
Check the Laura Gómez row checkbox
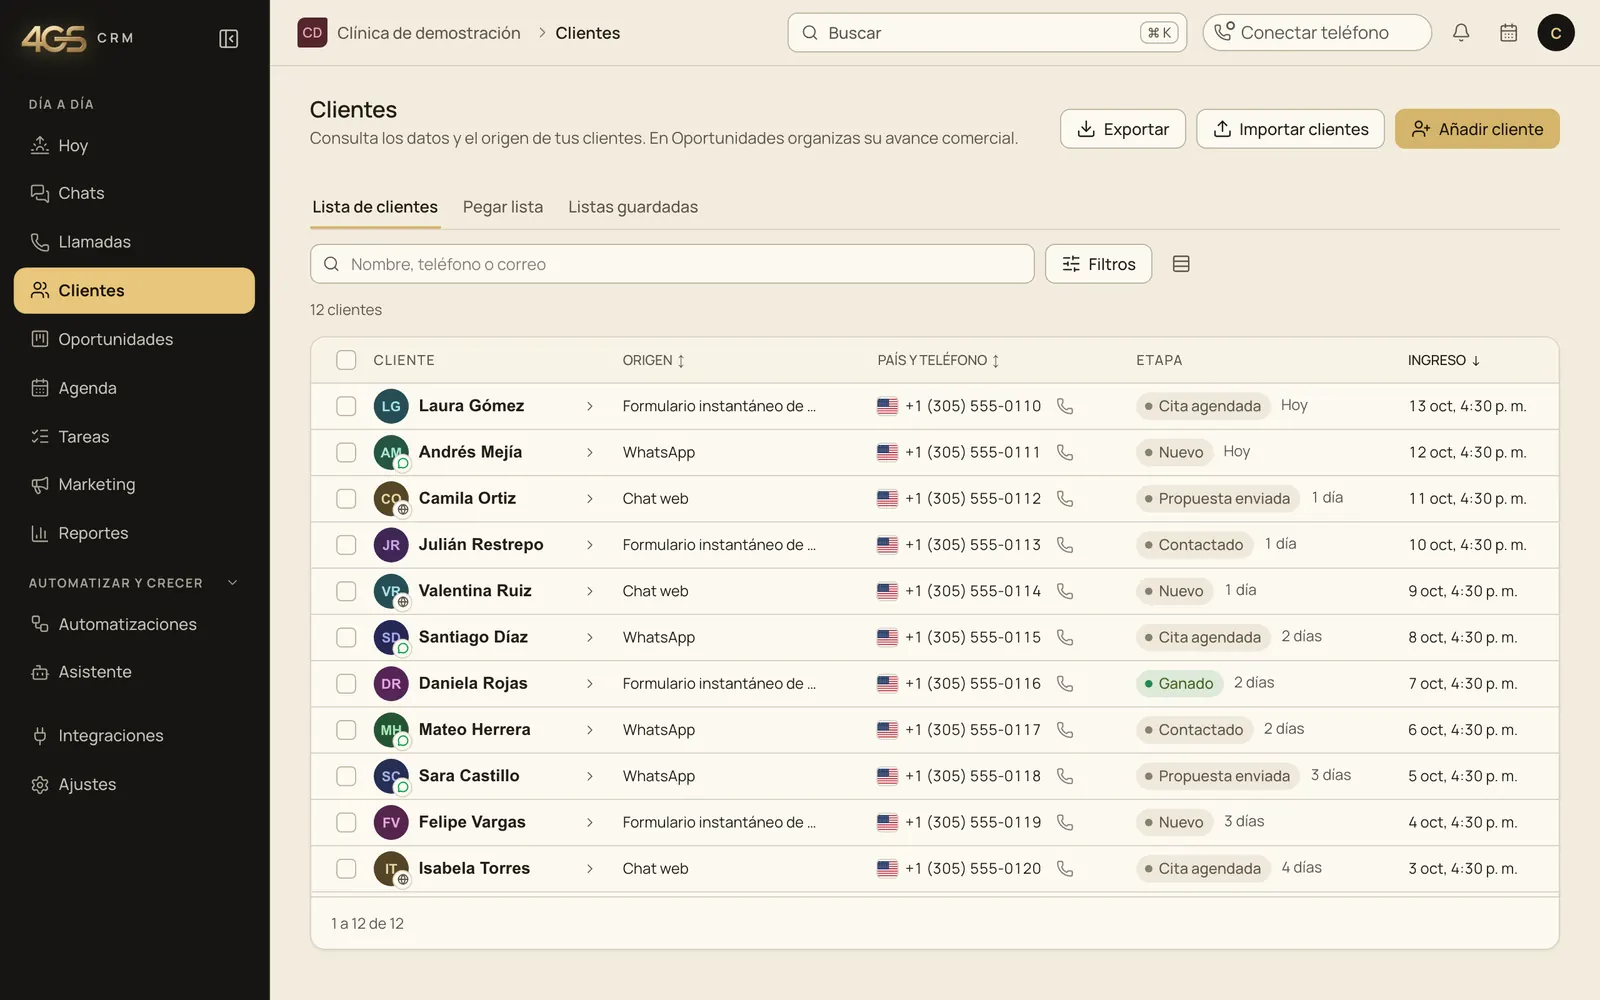coord(346,406)
